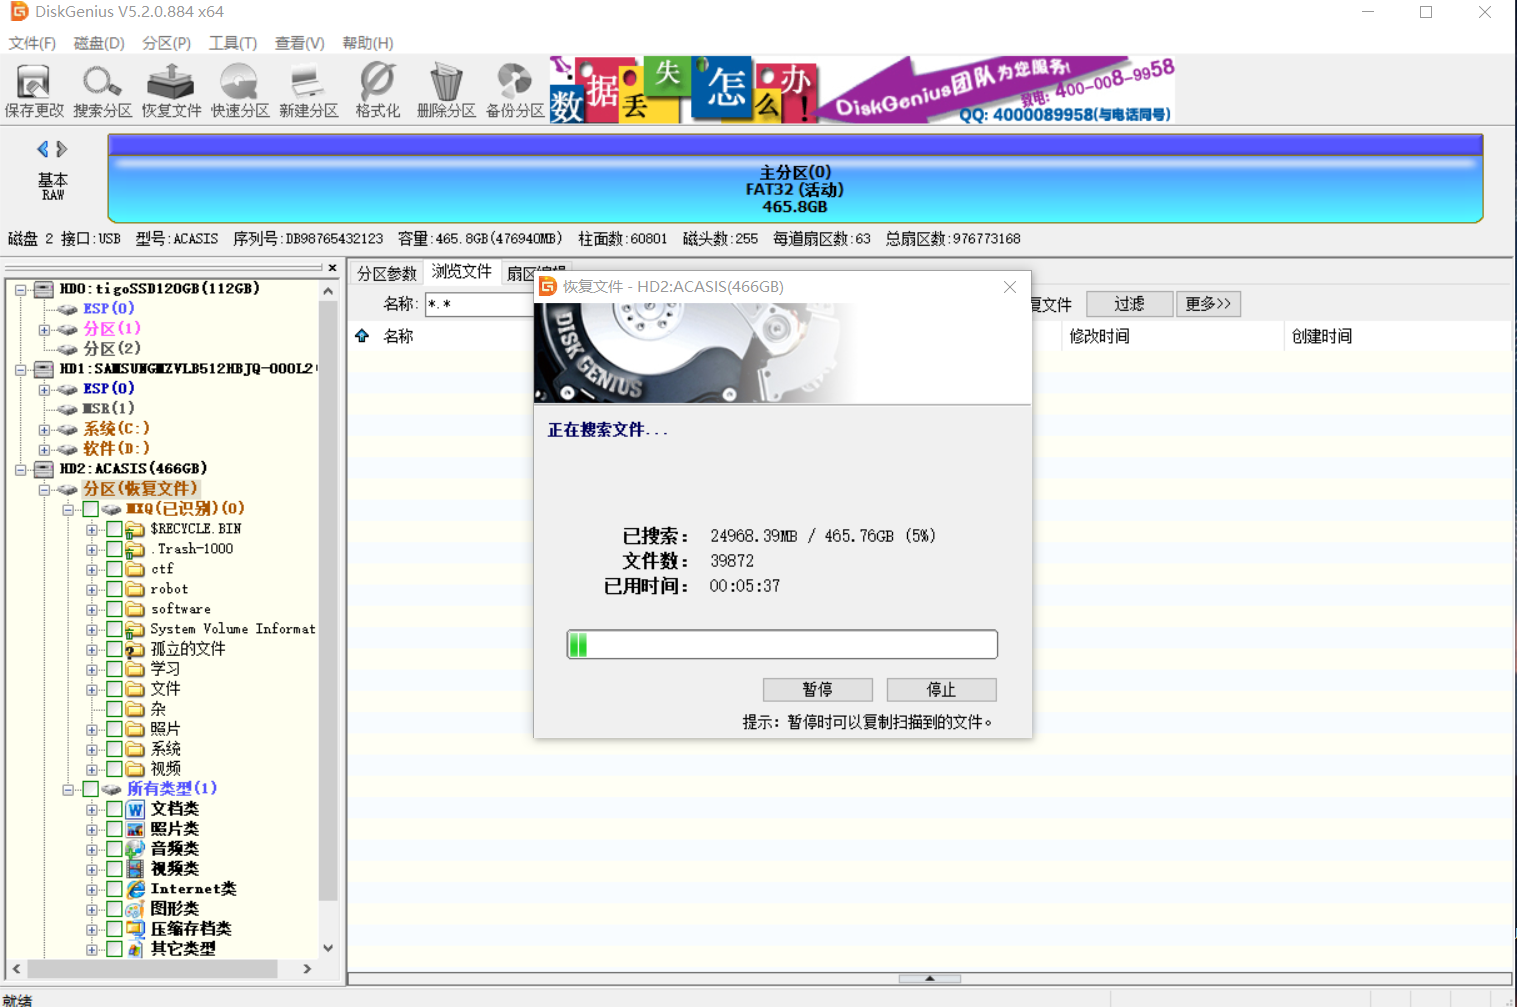Click the icon of 压缩存档类

[135, 929]
